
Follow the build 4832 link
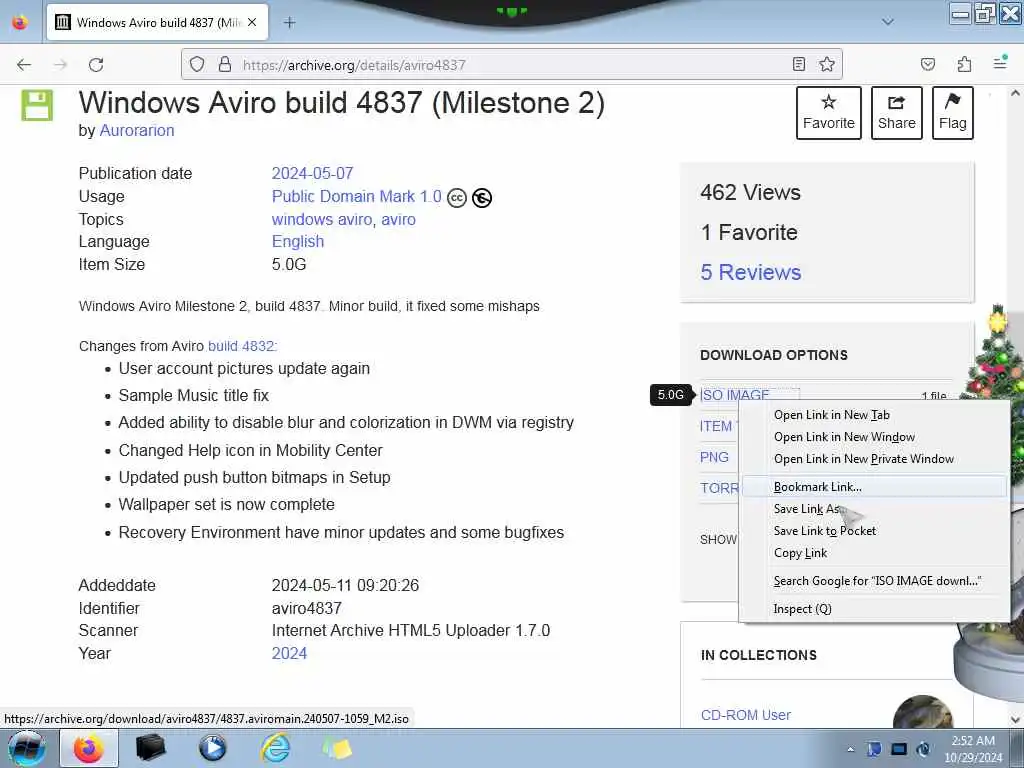point(241,346)
